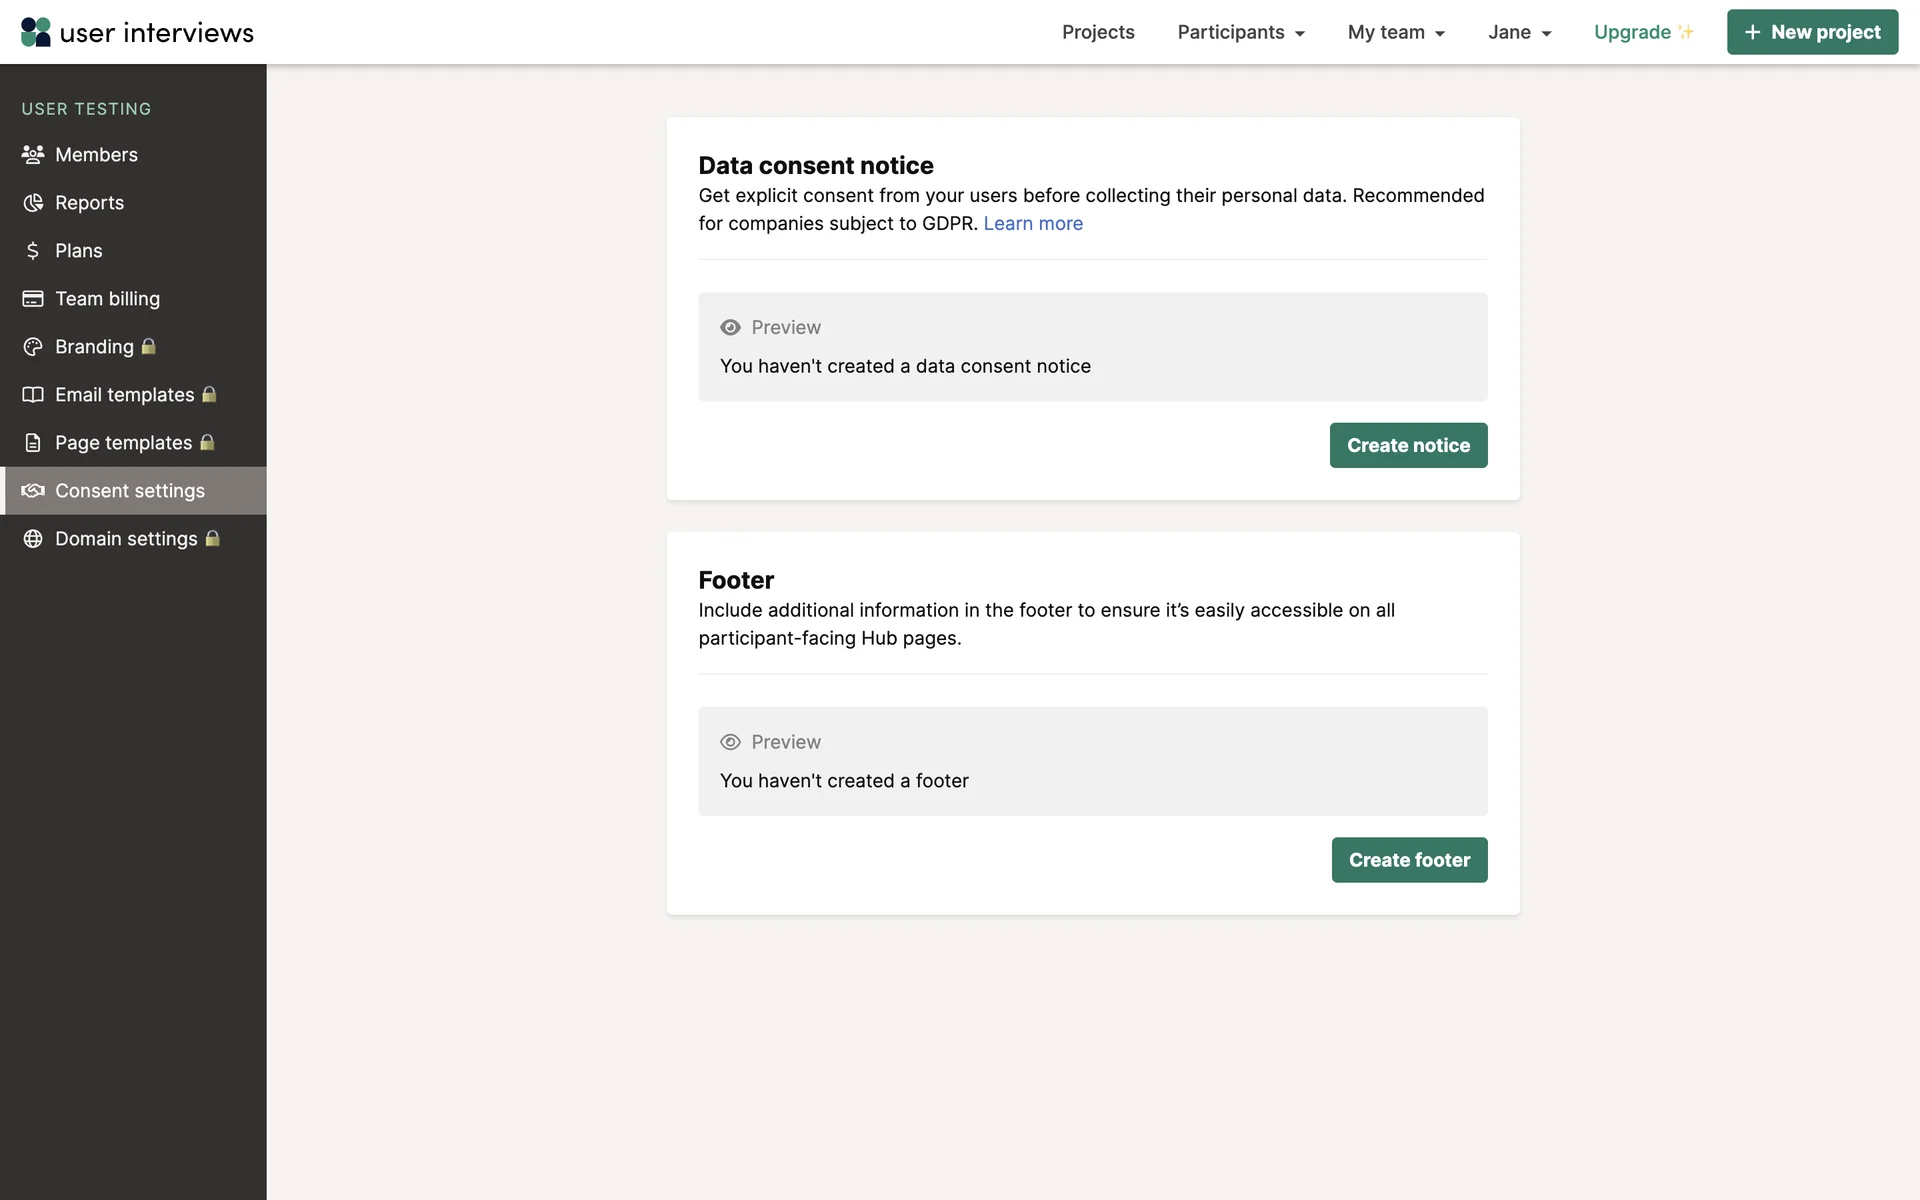1920x1200 pixels.
Task: Click the Plans dollar sign icon
Action: coord(33,251)
